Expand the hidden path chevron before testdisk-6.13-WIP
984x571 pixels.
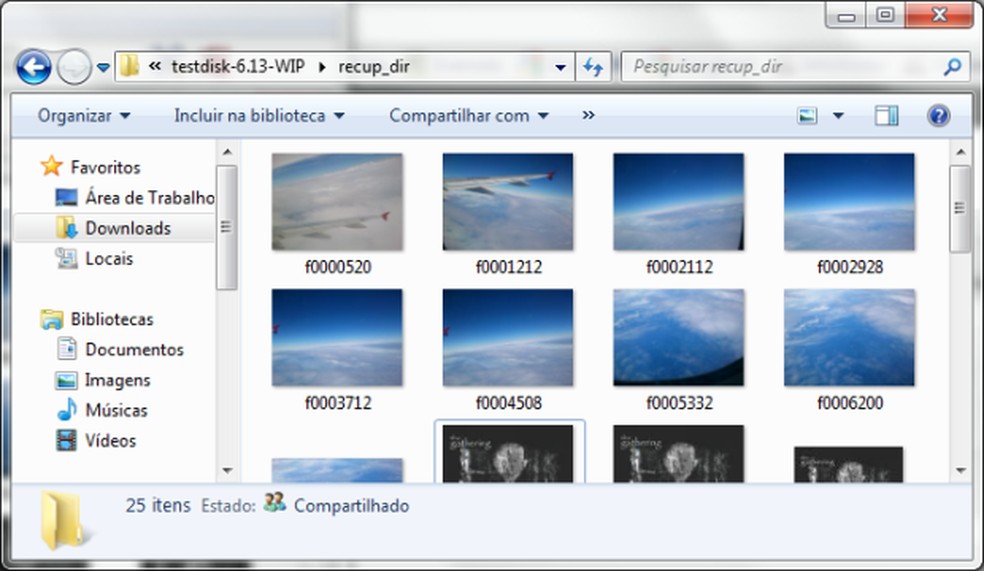[x=154, y=66]
